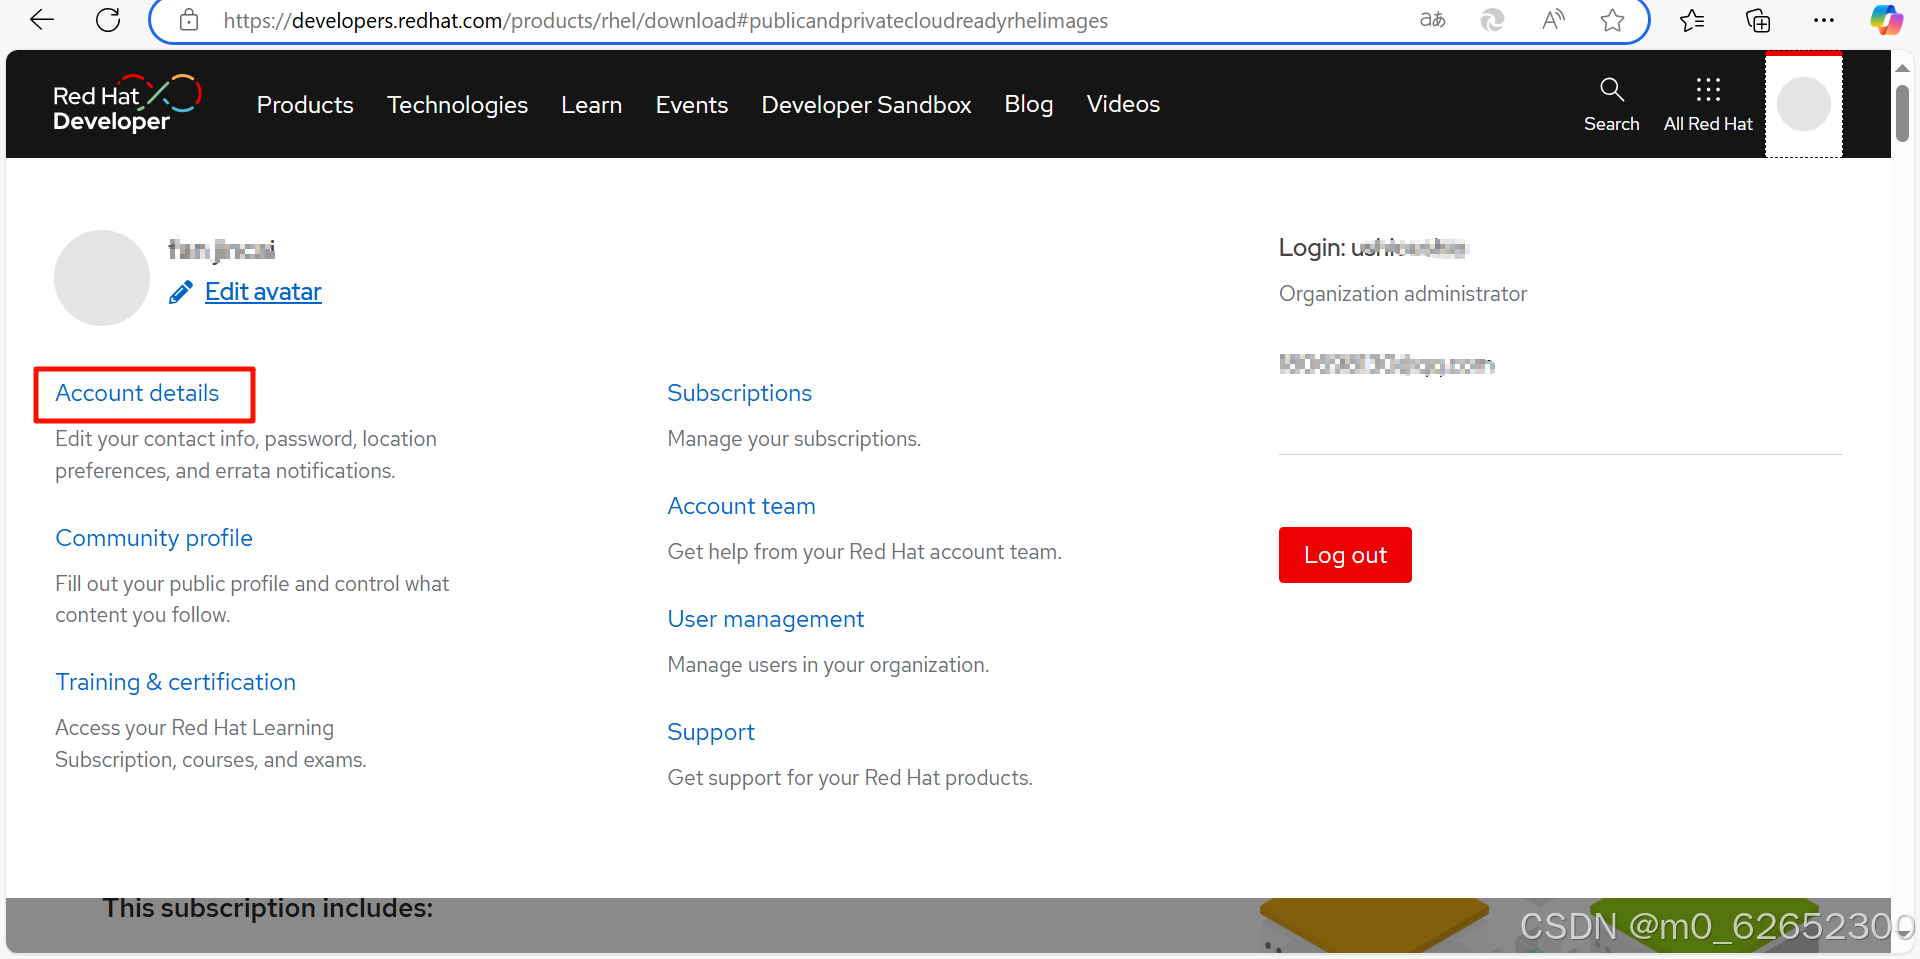This screenshot has height=959, width=1920.
Task: Open the Collections icon
Action: click(x=1758, y=20)
